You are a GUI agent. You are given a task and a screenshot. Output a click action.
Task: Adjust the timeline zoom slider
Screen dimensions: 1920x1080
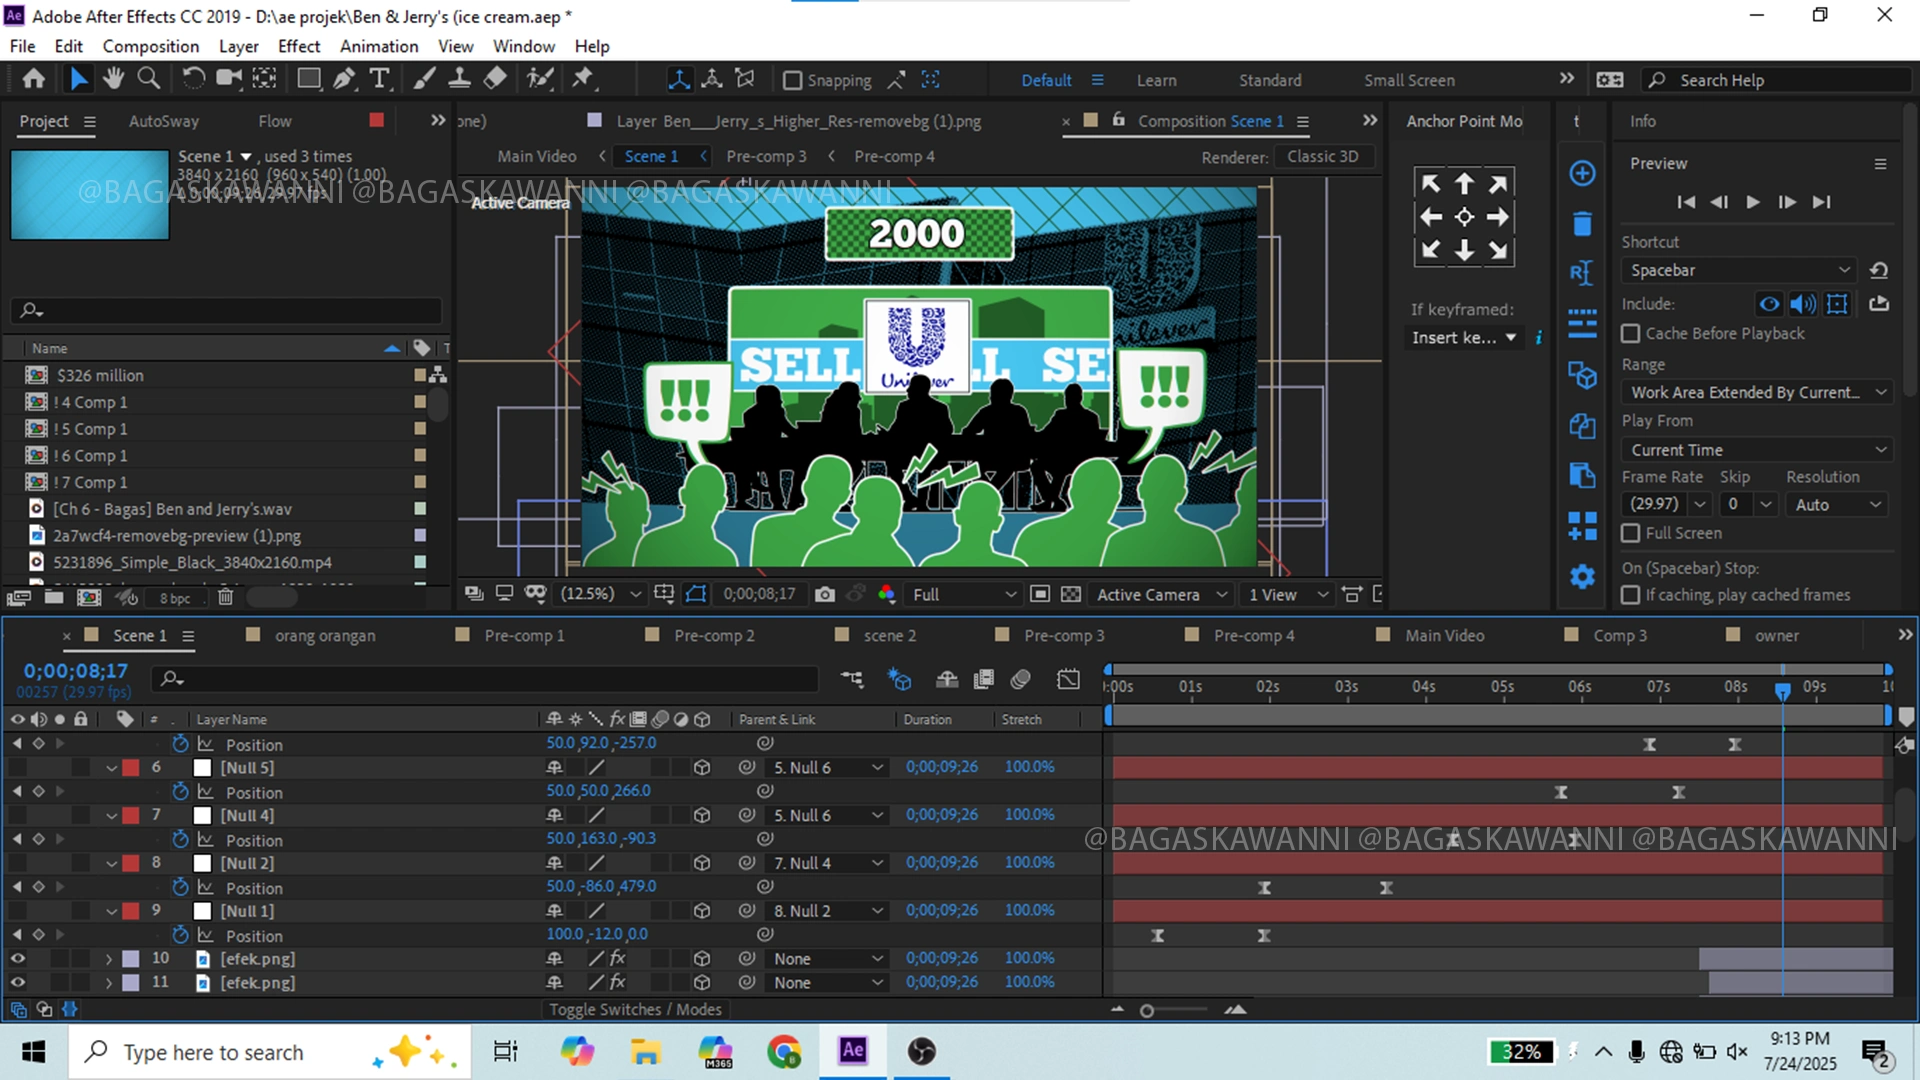click(1147, 1011)
